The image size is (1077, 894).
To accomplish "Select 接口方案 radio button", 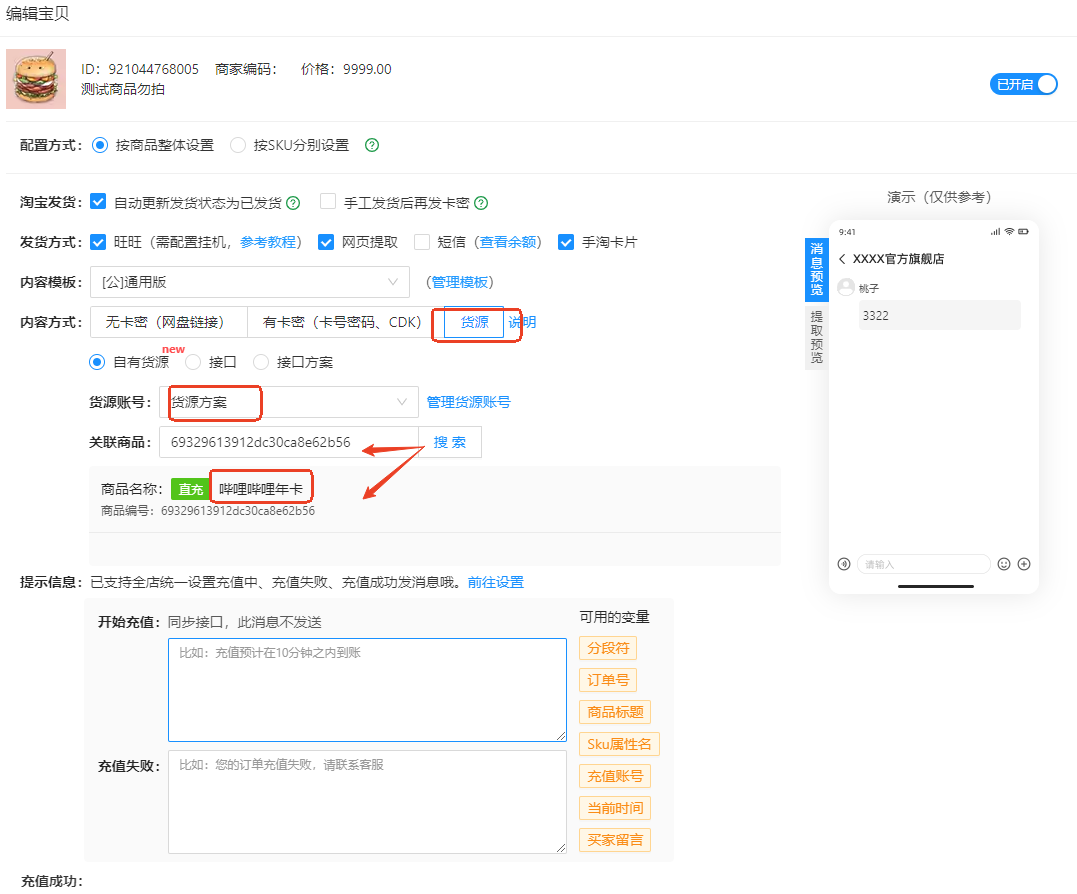I will click(261, 362).
